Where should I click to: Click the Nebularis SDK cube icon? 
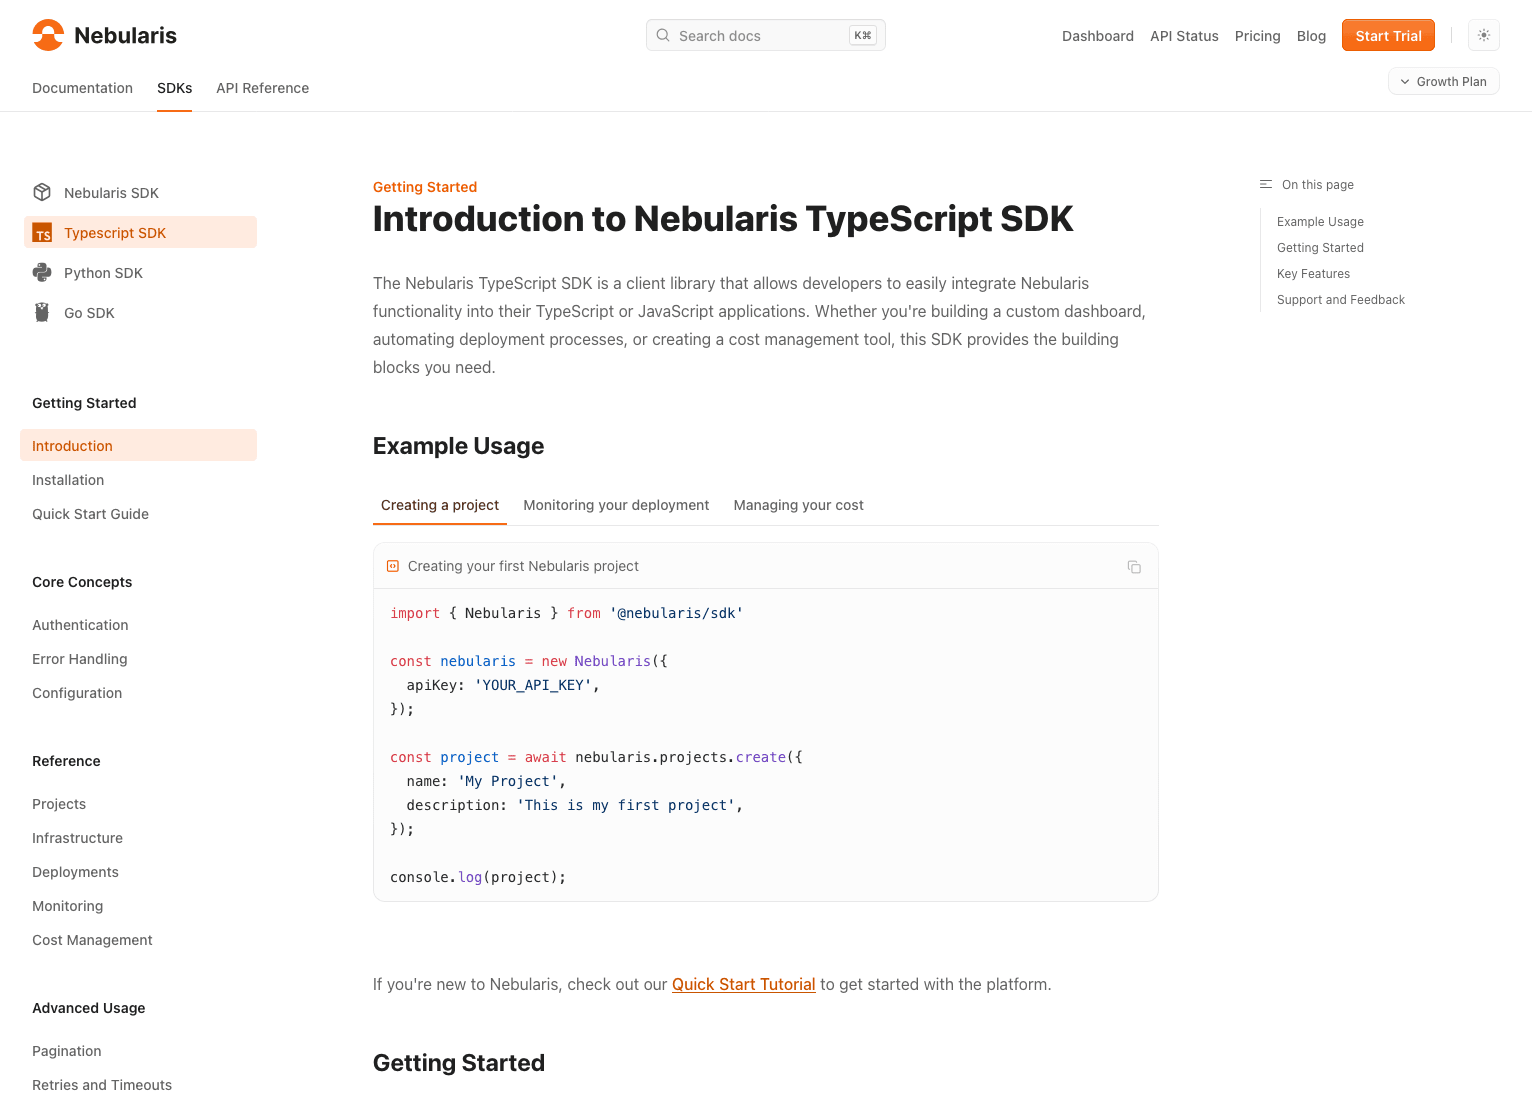pos(42,192)
